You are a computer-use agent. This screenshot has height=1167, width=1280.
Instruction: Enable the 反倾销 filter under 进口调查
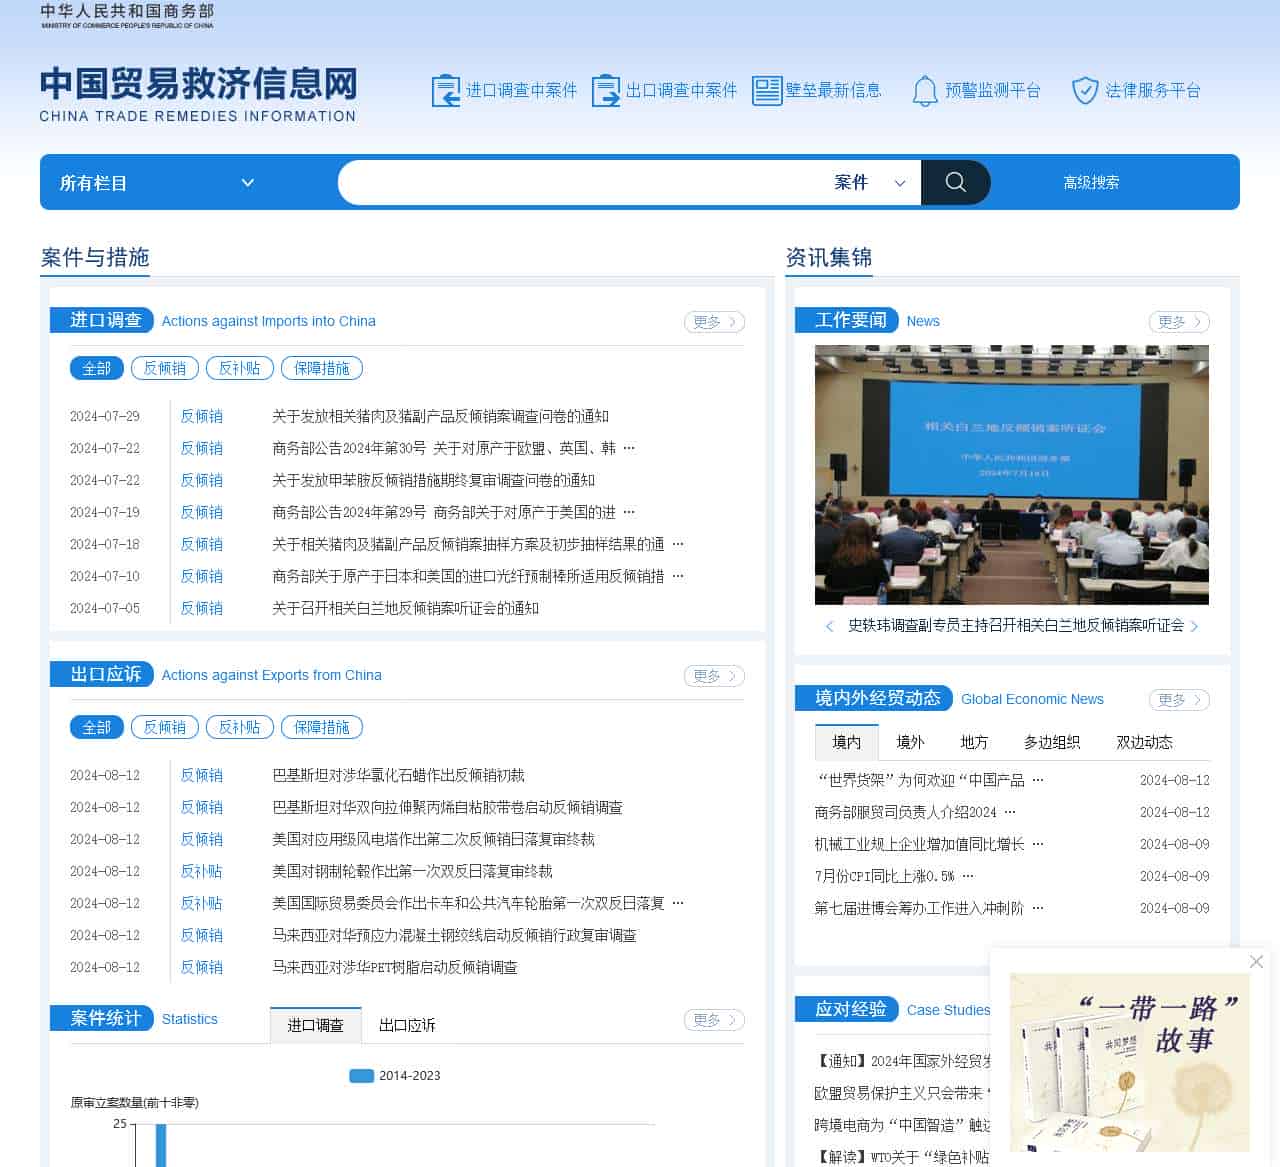pyautogui.click(x=164, y=368)
